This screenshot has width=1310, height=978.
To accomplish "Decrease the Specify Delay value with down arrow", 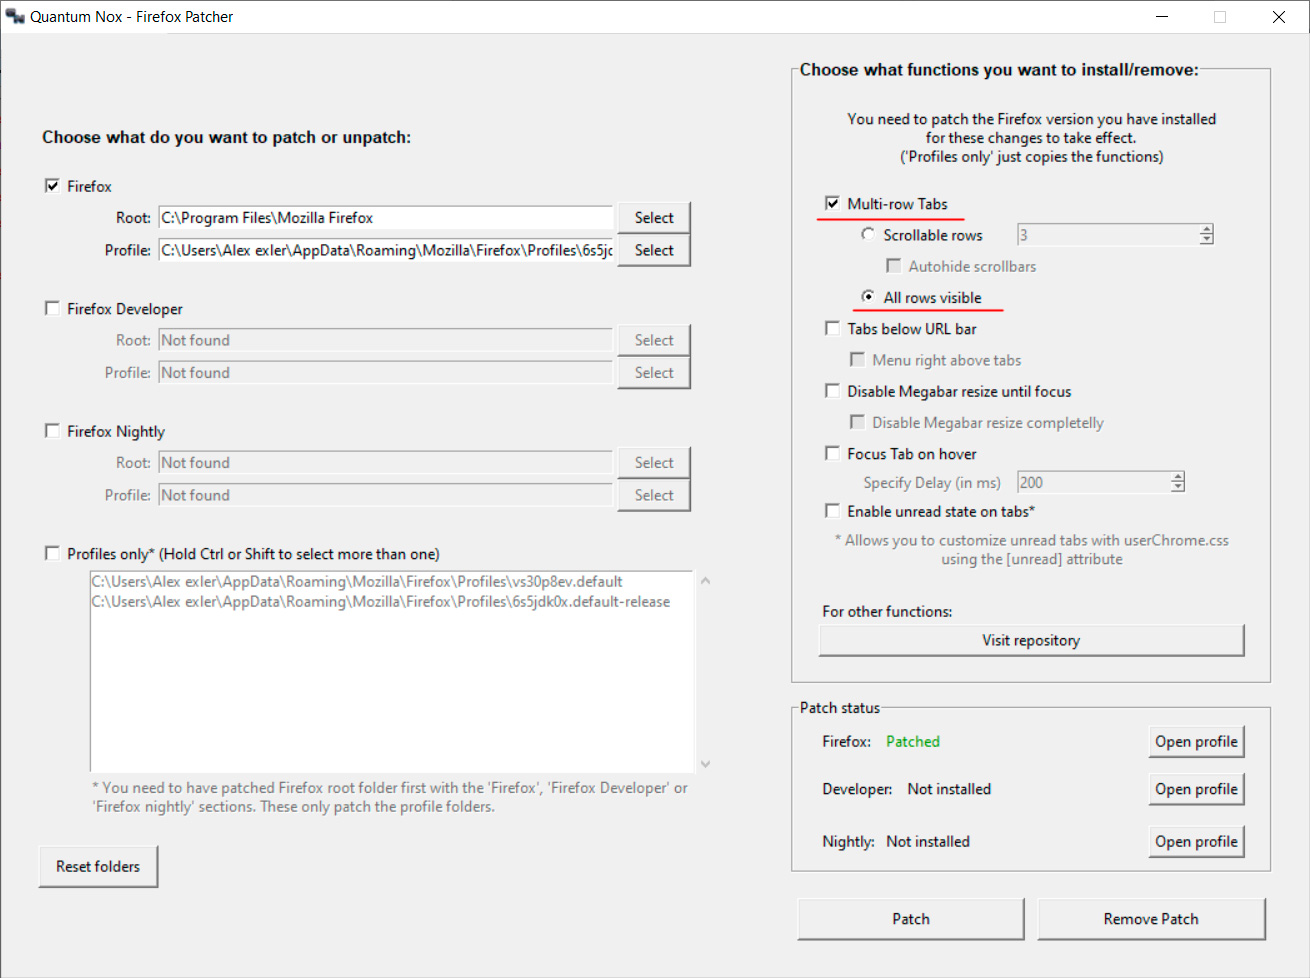I will (1178, 488).
